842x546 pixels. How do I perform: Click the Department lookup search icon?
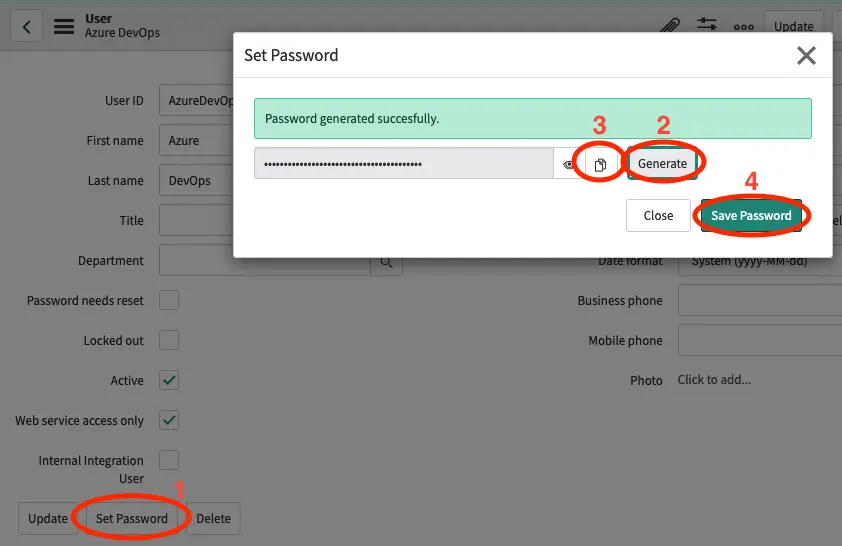pyautogui.click(x=386, y=262)
